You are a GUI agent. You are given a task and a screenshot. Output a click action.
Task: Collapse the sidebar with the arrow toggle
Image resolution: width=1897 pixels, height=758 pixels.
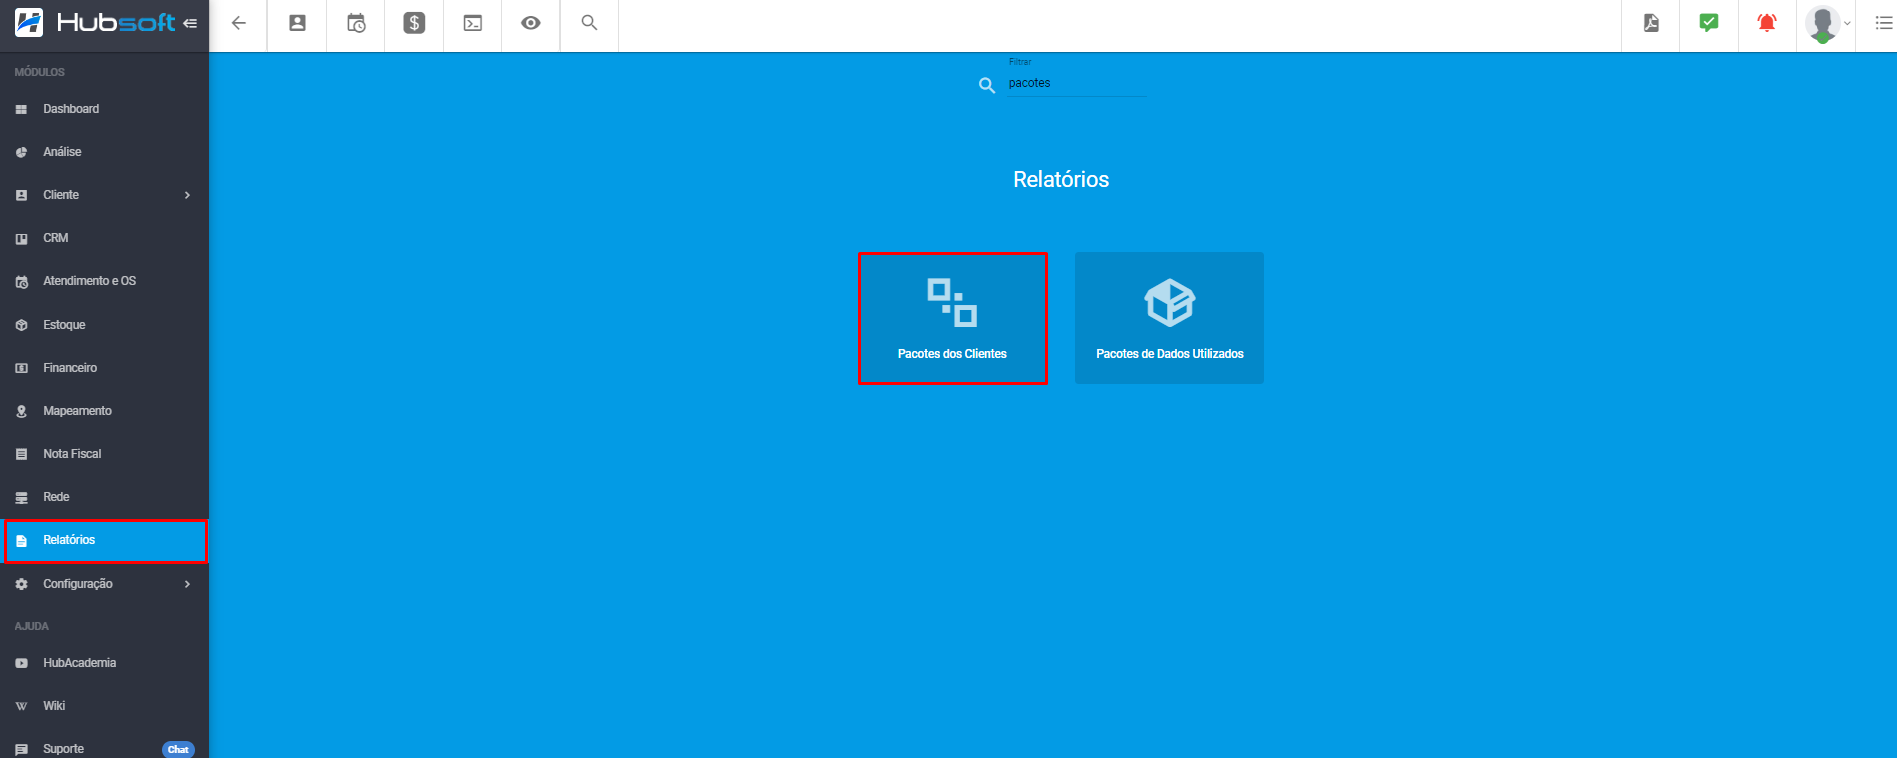(190, 23)
